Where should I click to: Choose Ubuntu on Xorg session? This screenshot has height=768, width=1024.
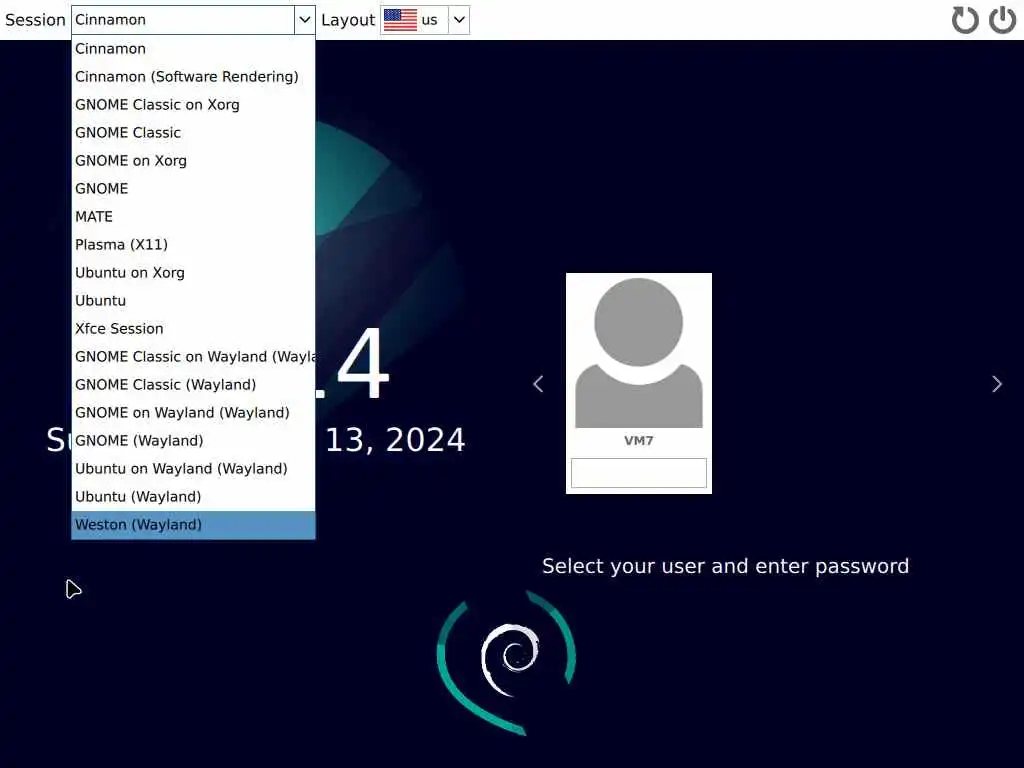tap(193, 273)
